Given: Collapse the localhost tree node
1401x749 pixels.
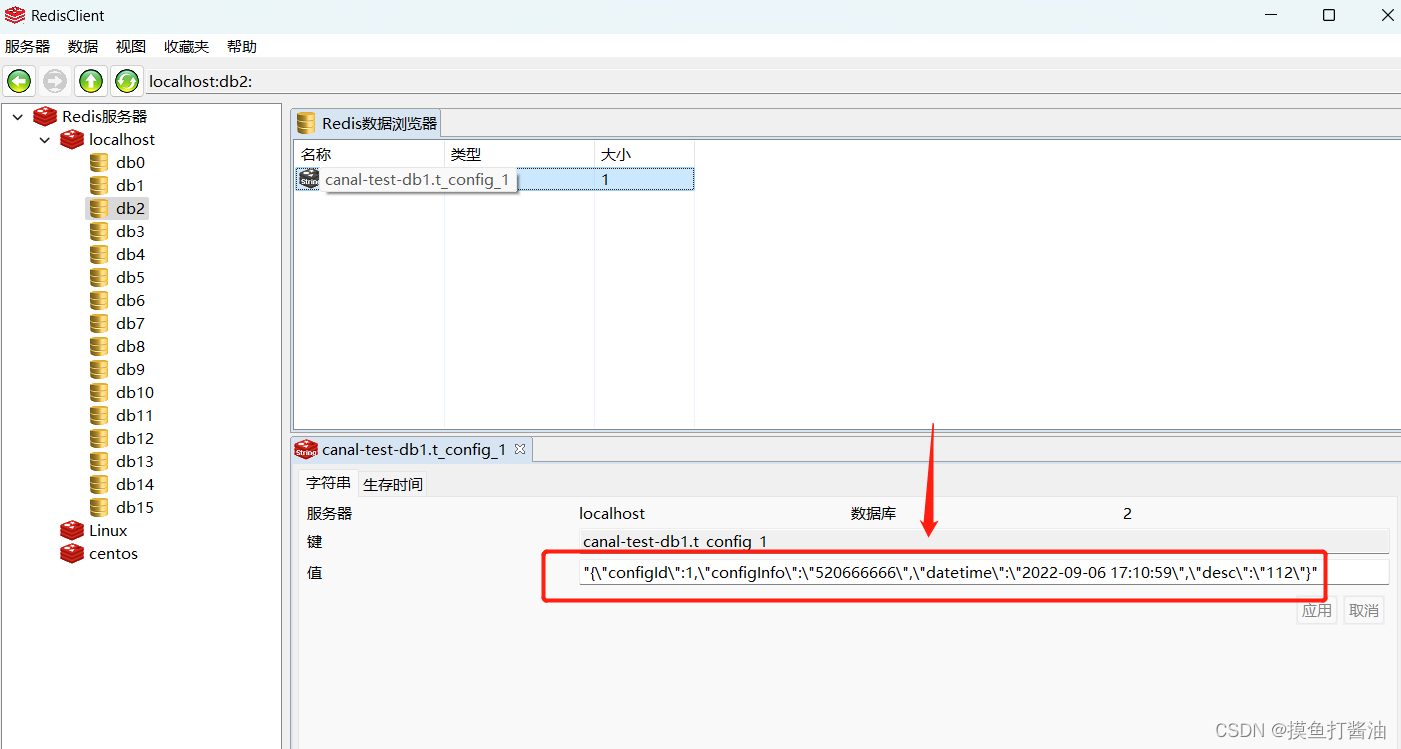Looking at the screenshot, I should coord(45,140).
